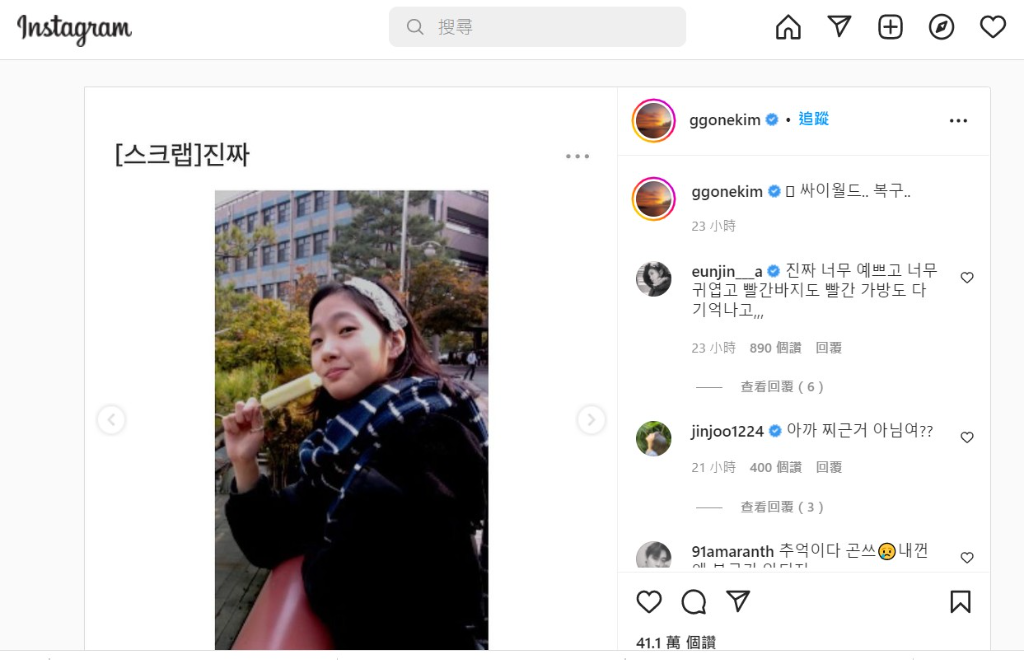The width and height of the screenshot is (1024, 660).
Task: Like the post with the heart icon
Action: [648, 602]
